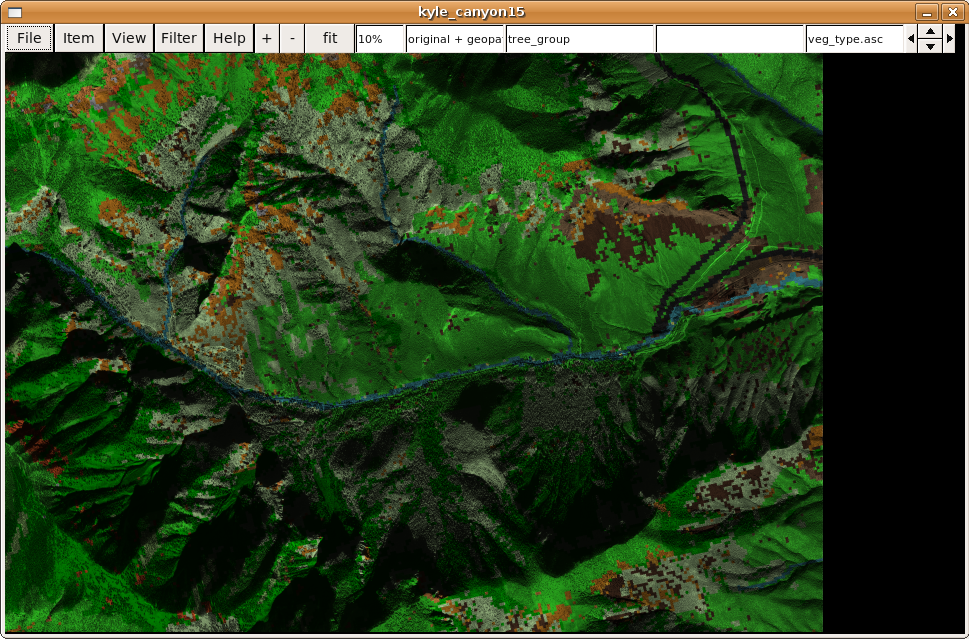The height and width of the screenshot is (639, 969).
Task: Minimize the kyle_canyon15 window
Action: [x=926, y=12]
